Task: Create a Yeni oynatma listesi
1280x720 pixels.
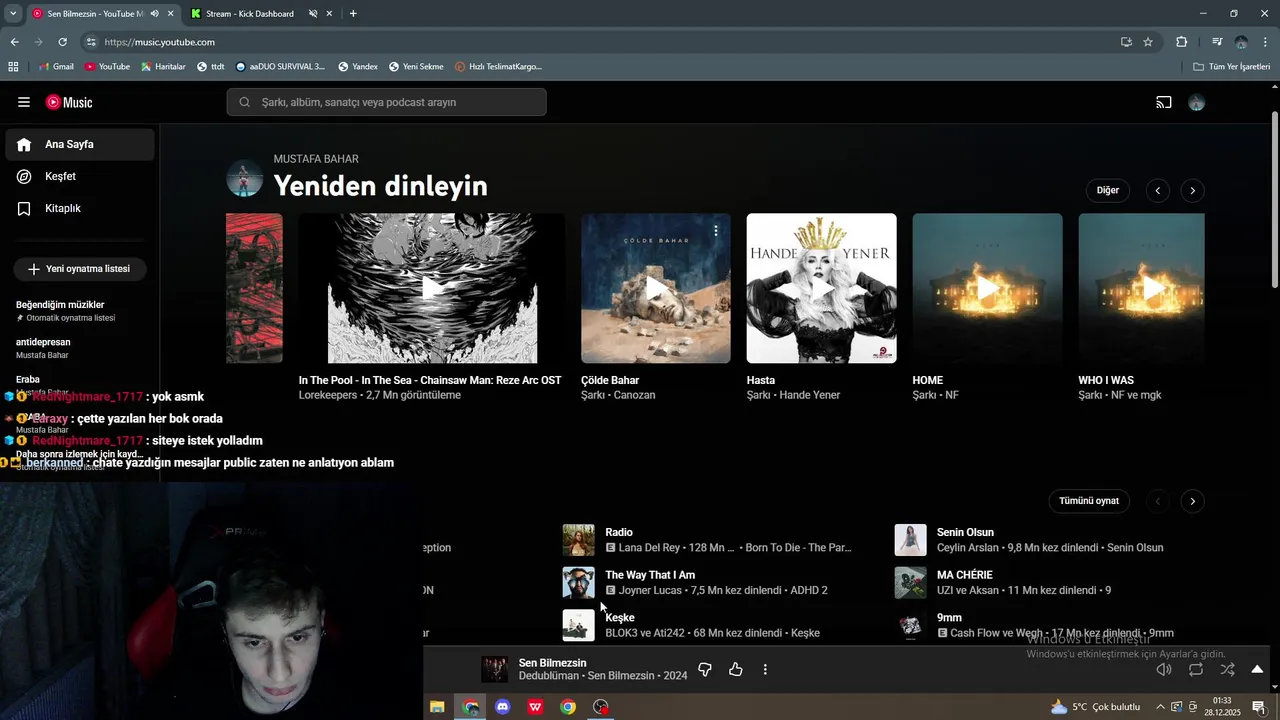Action: pos(80,269)
